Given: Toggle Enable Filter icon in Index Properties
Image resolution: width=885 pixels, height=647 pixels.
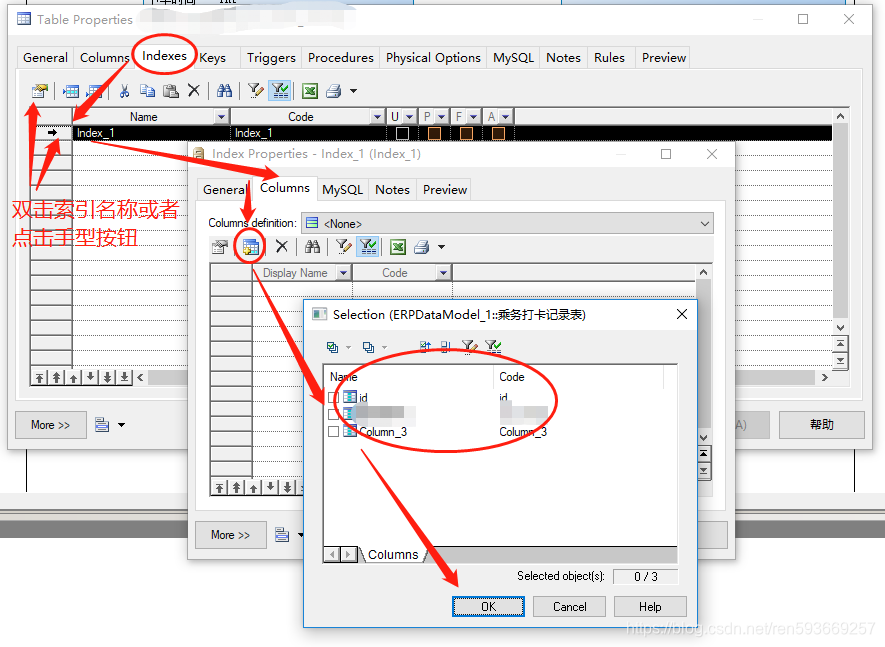Looking at the screenshot, I should (x=368, y=247).
